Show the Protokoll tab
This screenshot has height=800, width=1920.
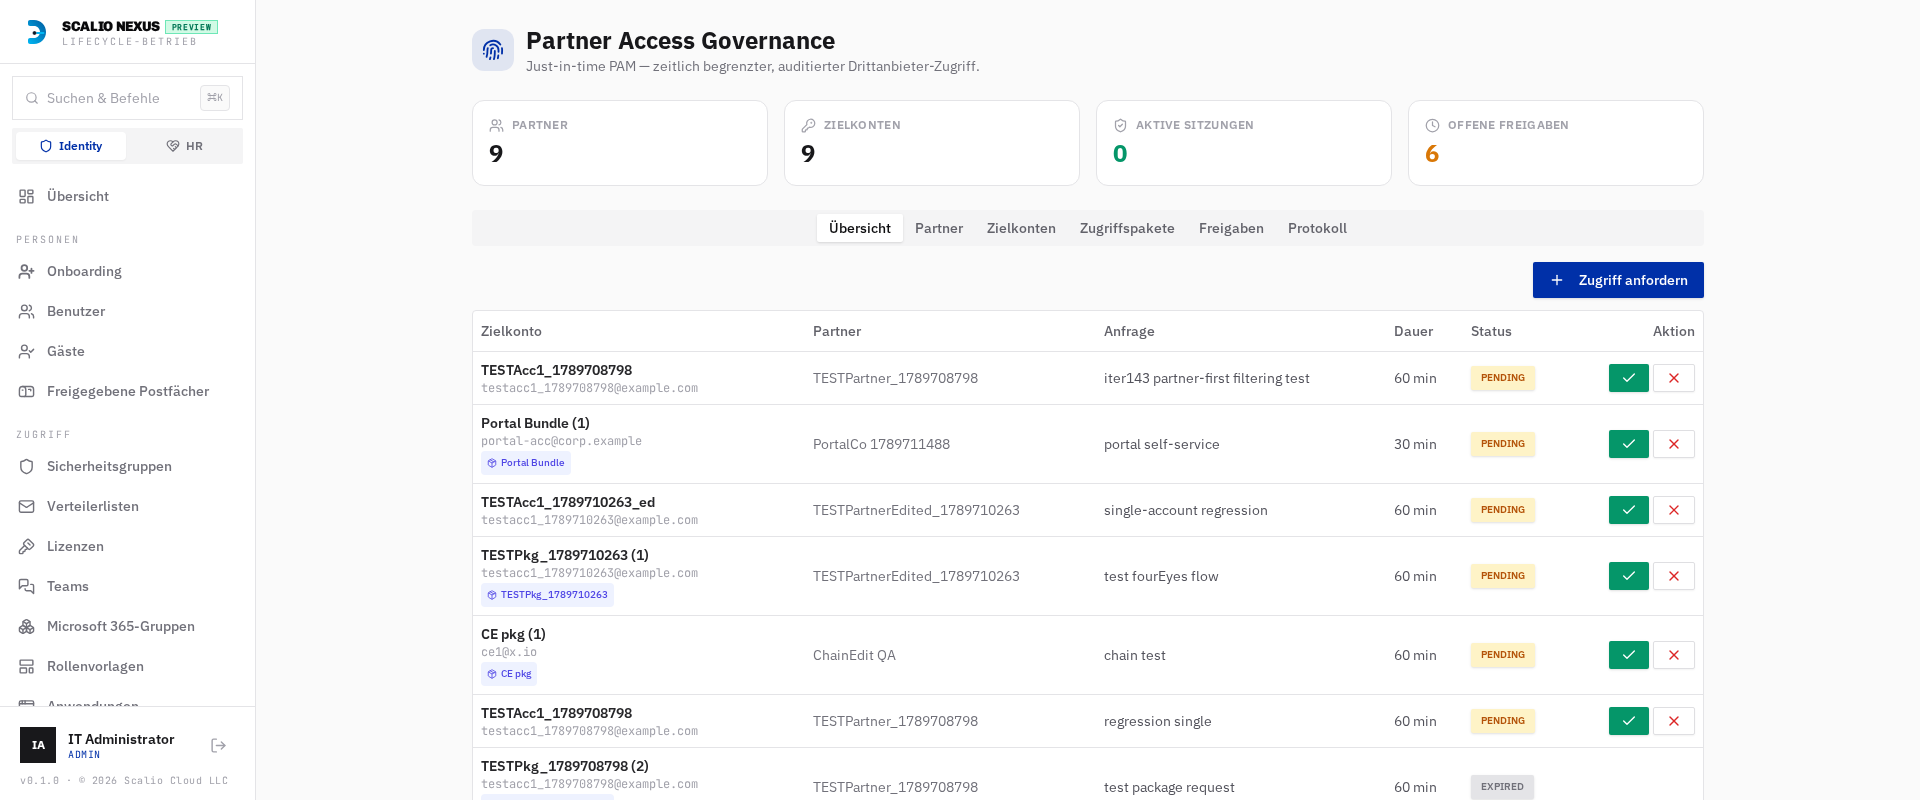pos(1317,228)
